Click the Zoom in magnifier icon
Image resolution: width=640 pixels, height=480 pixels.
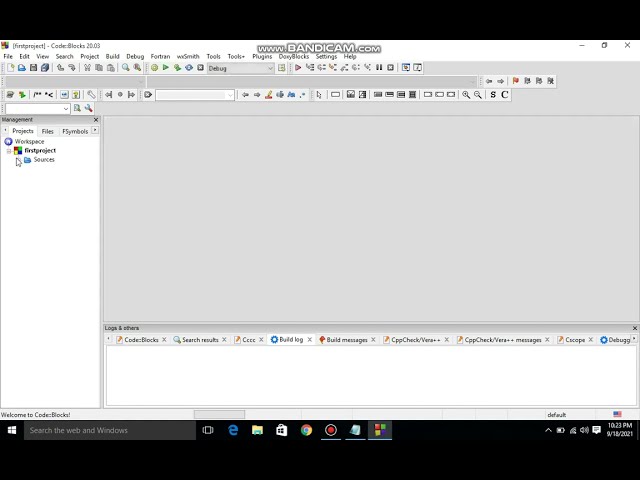(x=466, y=95)
